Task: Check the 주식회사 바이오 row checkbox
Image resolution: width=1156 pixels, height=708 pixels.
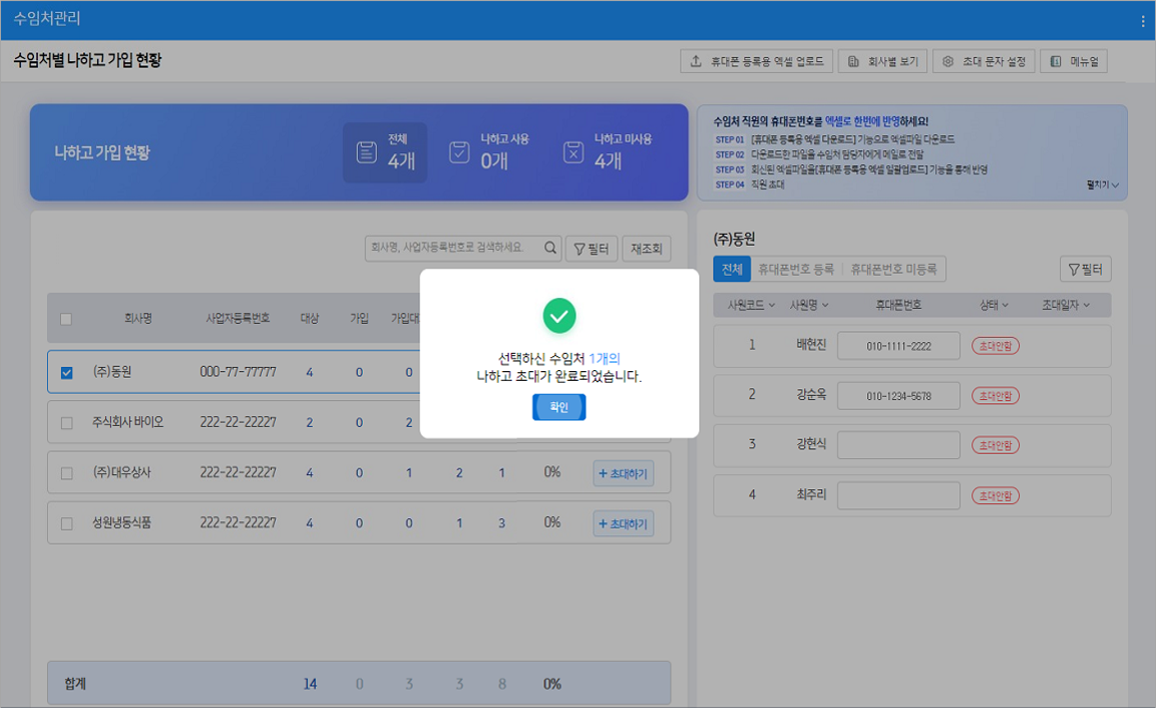Action: click(x=66, y=423)
